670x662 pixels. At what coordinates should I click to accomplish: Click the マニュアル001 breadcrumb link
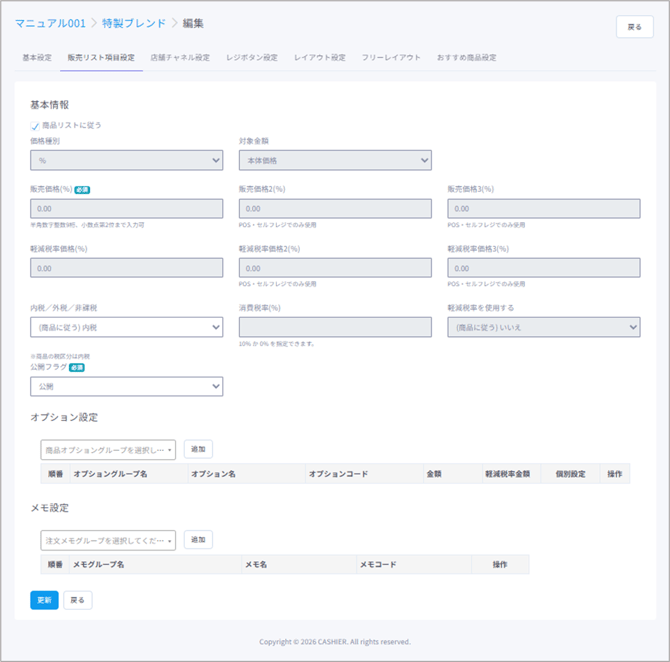click(x=50, y=22)
